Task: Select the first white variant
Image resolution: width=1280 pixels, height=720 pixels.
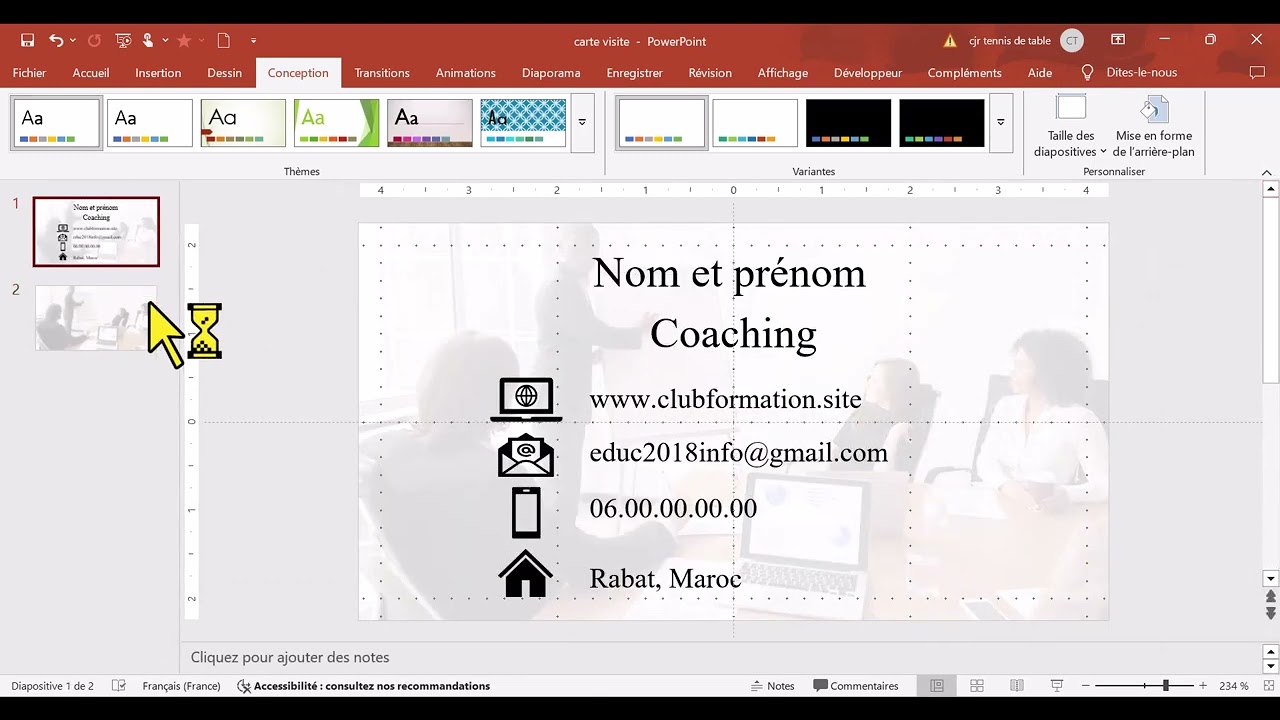Action: (x=662, y=123)
